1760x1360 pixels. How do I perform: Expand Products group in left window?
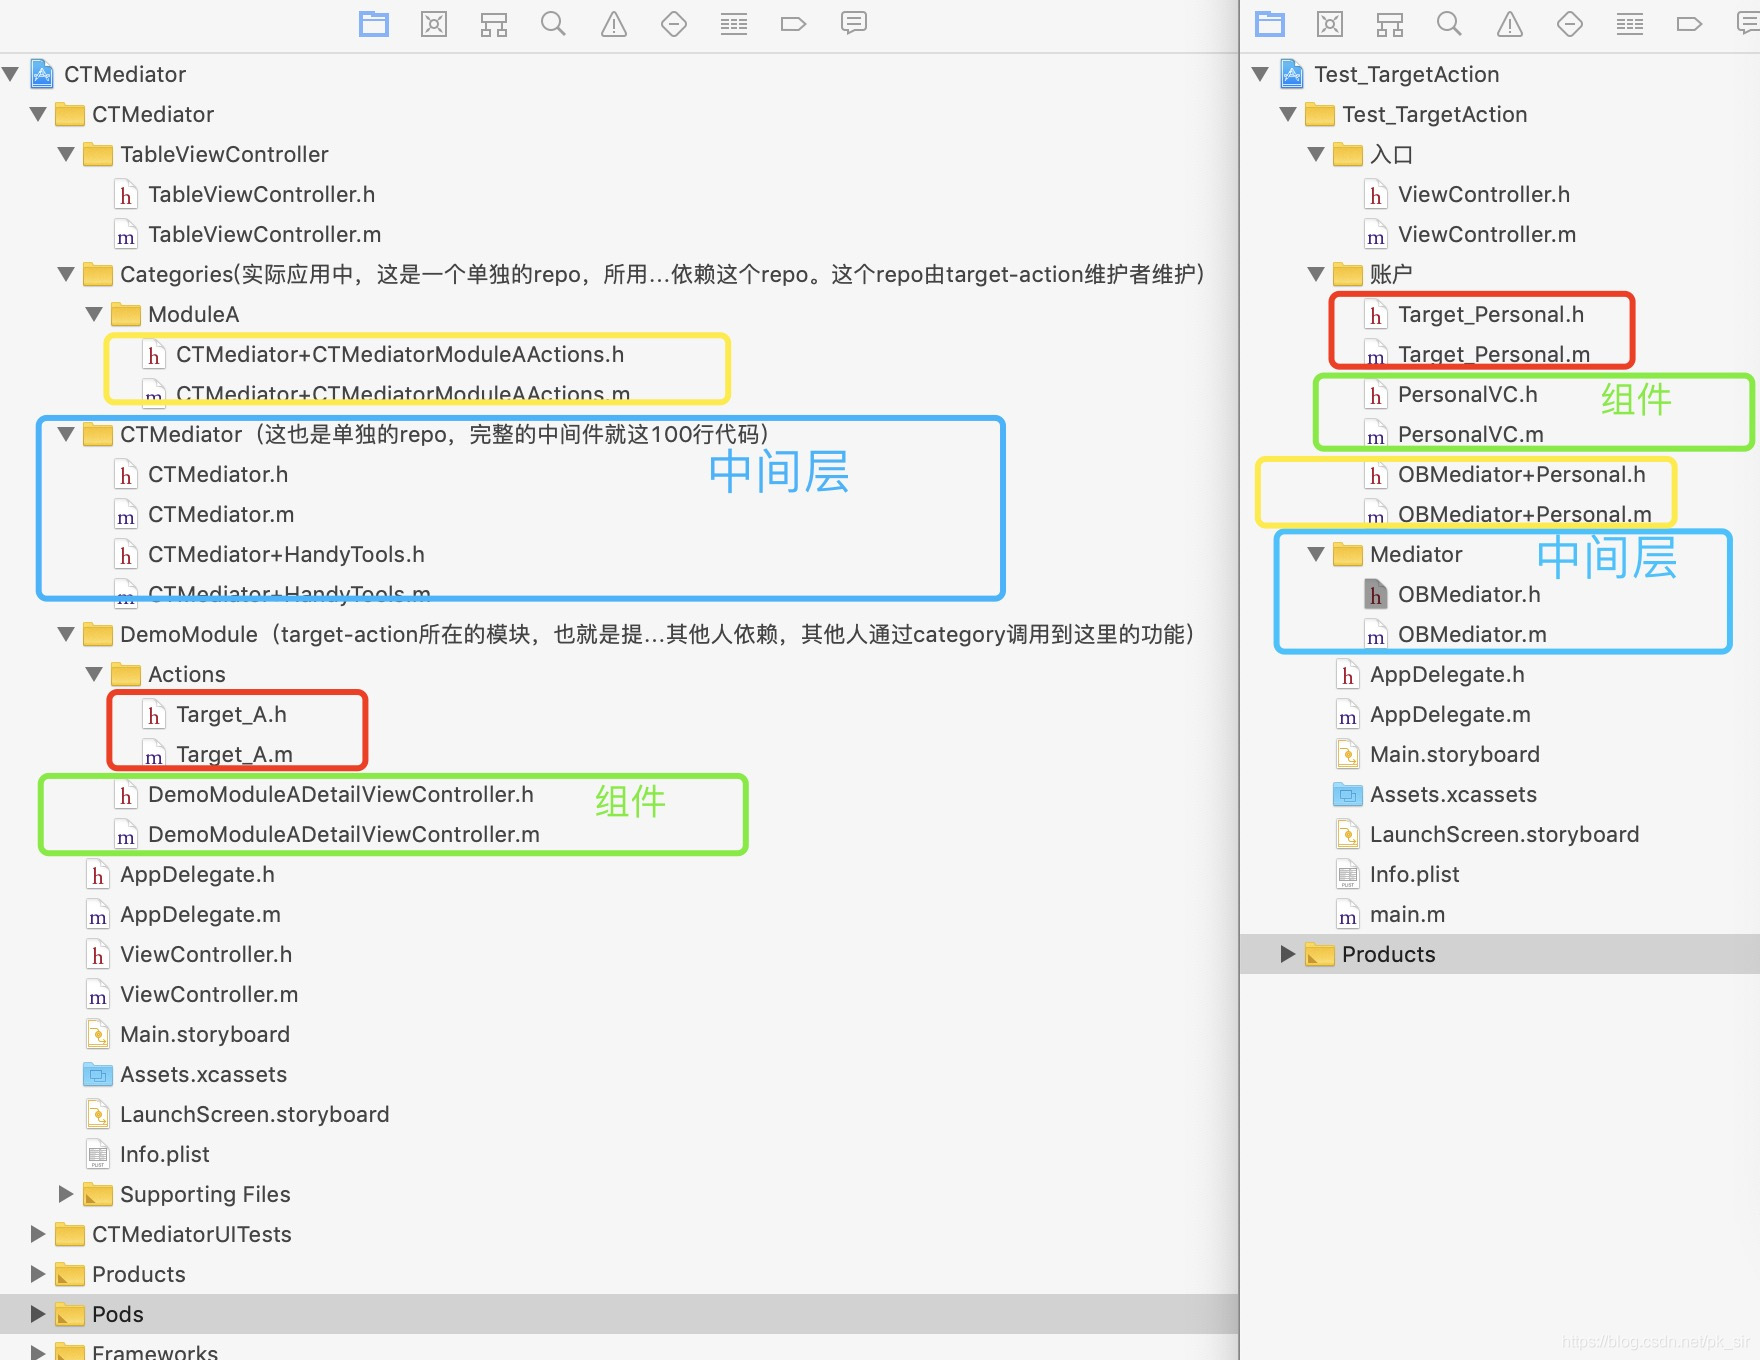[38, 1274]
